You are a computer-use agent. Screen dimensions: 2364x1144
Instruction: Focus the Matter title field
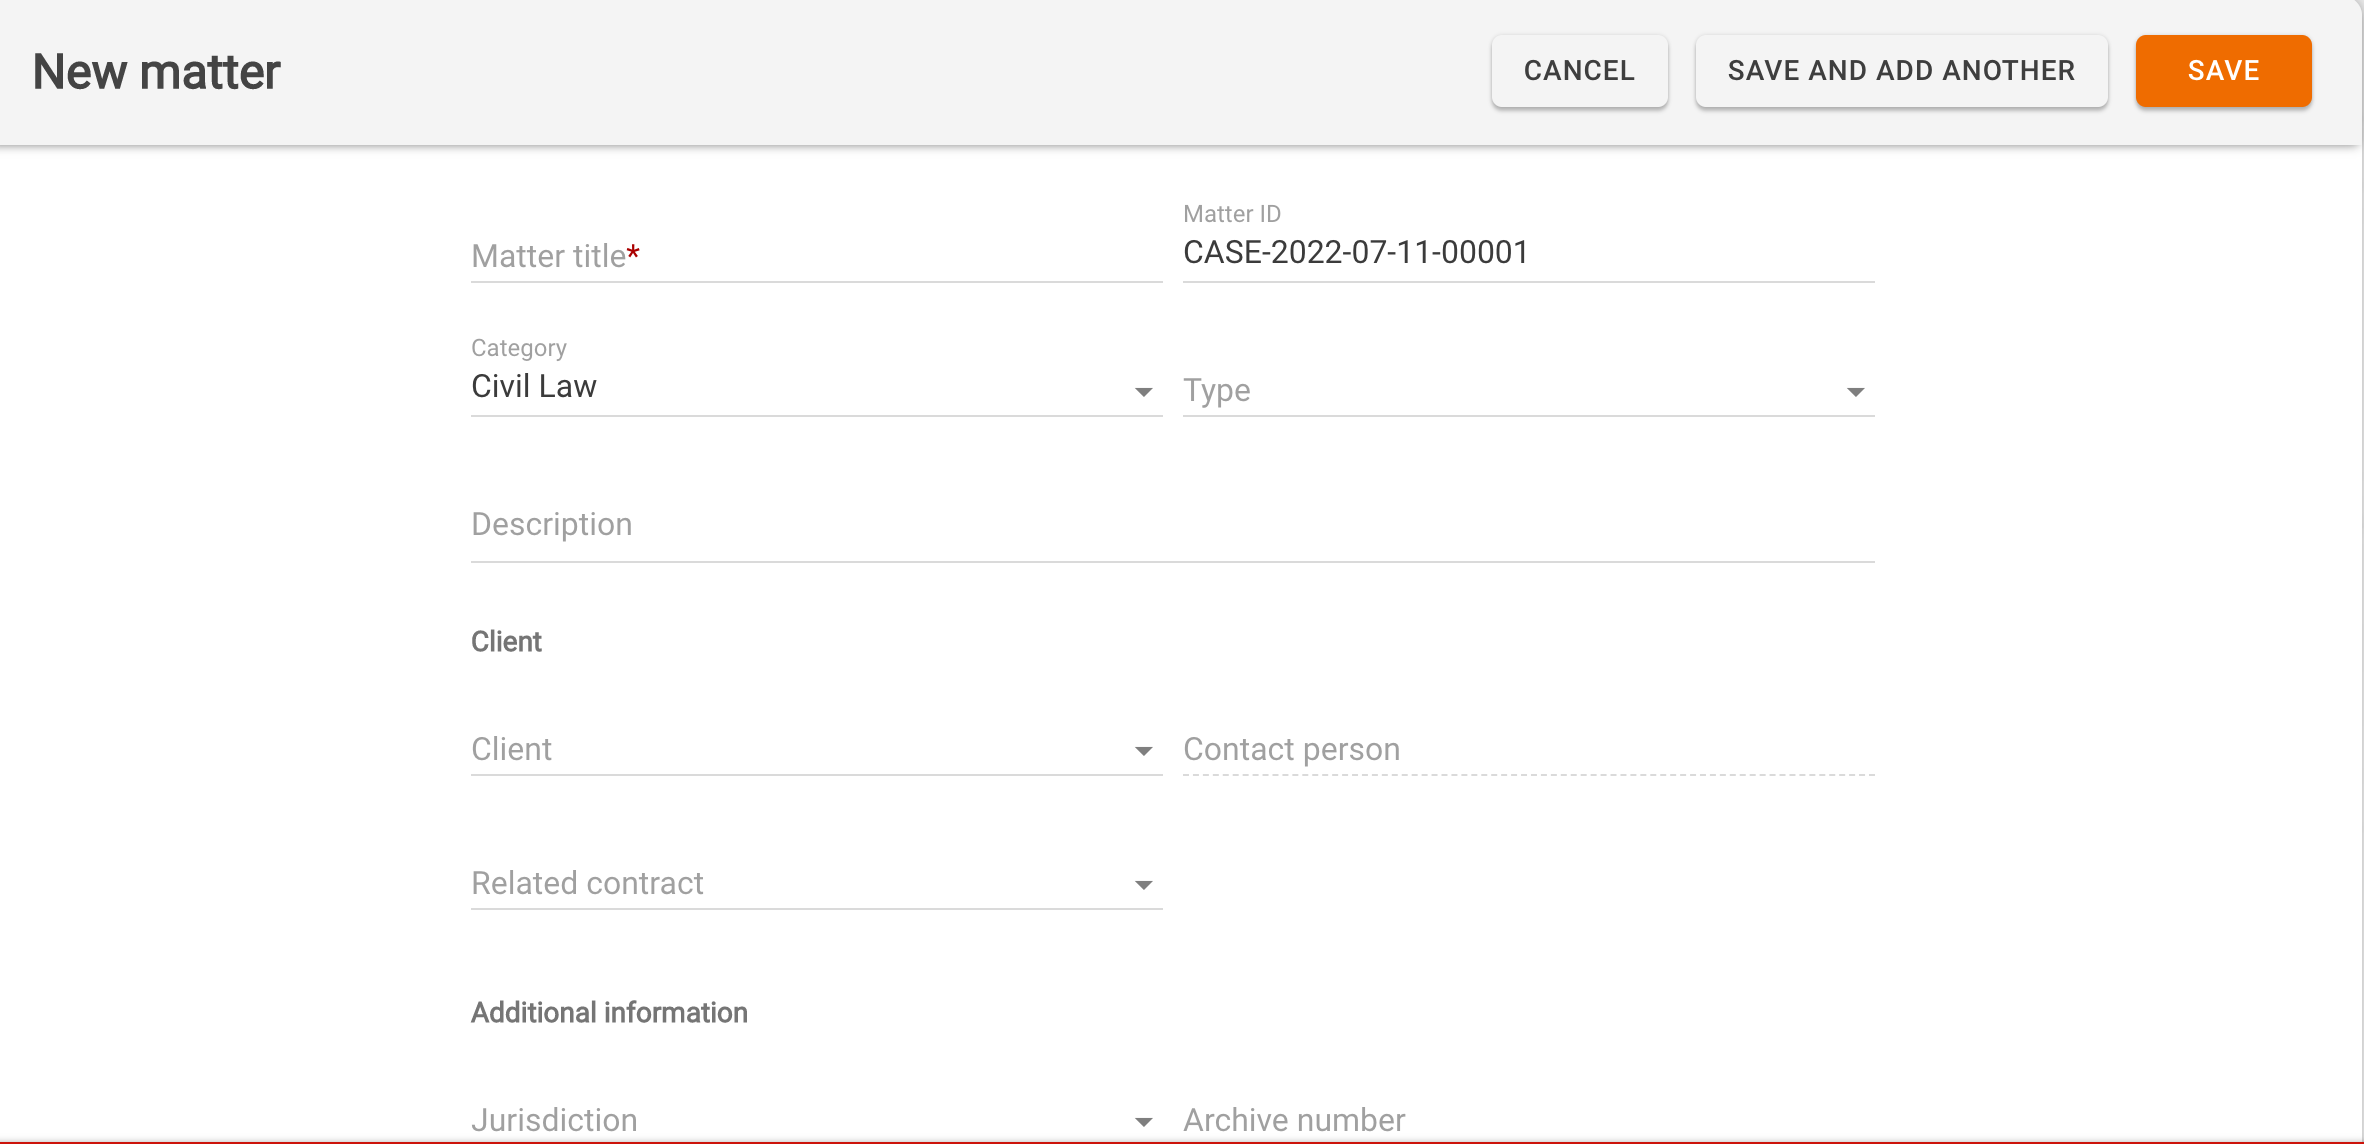816,256
